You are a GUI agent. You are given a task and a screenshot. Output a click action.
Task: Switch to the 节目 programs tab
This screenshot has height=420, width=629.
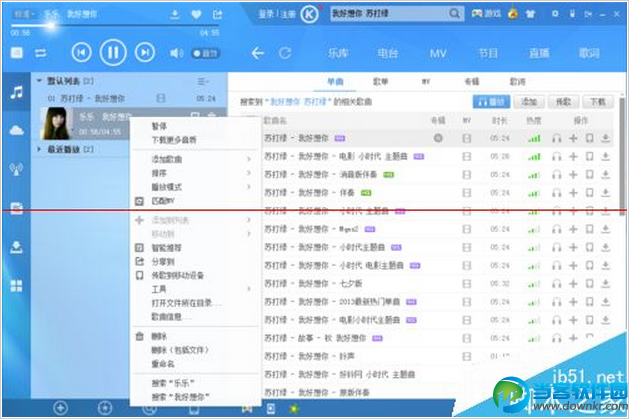tap(488, 53)
